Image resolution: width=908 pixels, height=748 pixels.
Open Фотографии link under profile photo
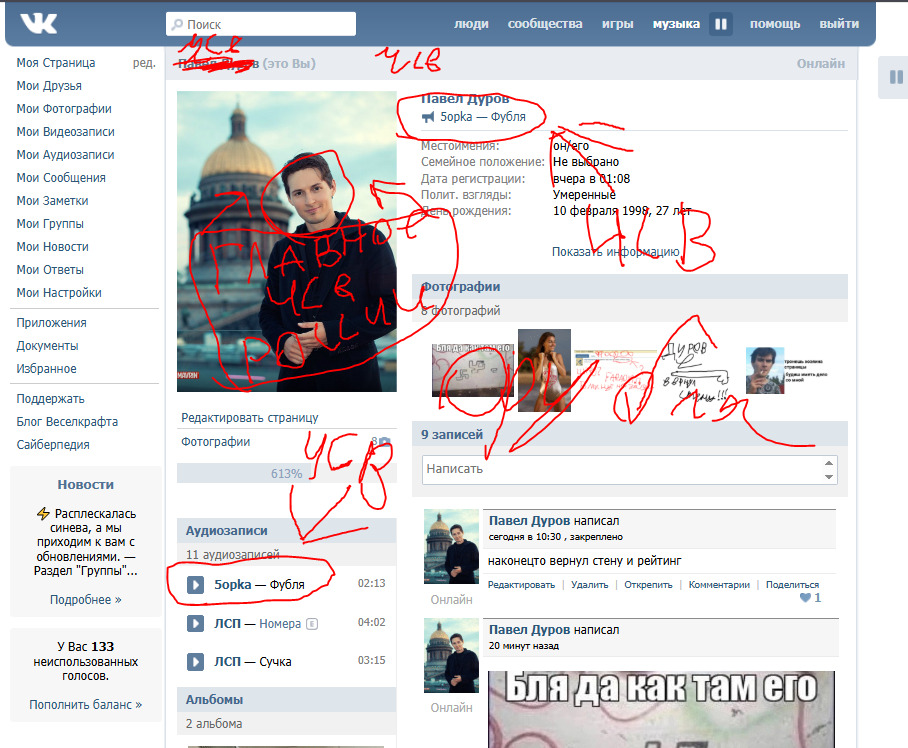[215, 442]
